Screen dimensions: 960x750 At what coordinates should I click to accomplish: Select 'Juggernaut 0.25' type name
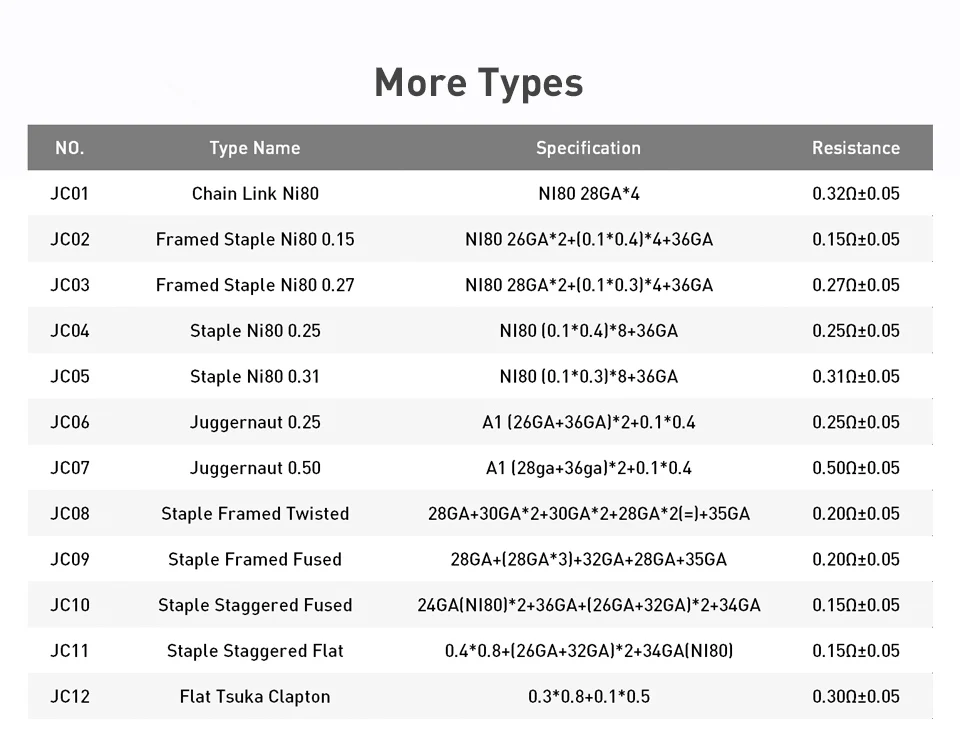point(255,422)
